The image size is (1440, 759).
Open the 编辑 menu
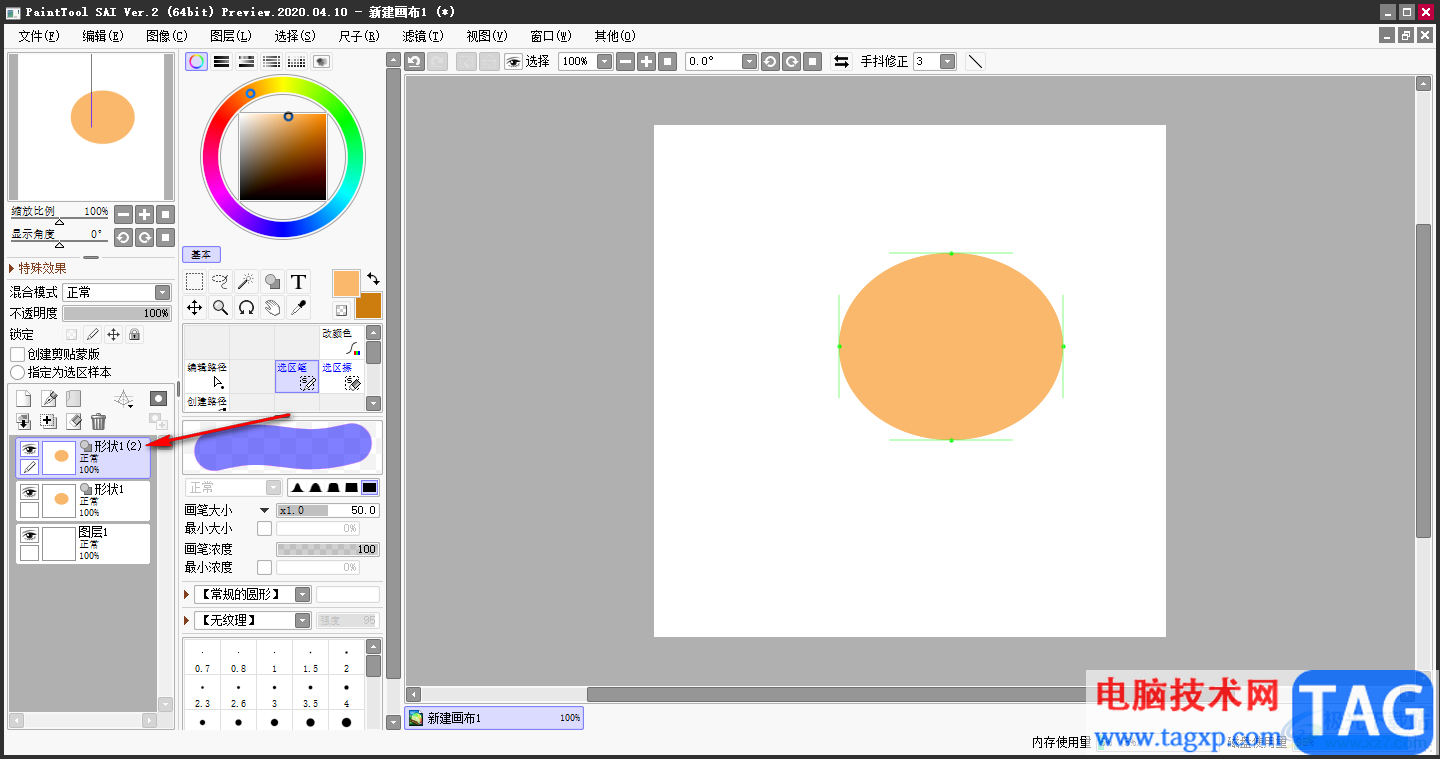103,36
